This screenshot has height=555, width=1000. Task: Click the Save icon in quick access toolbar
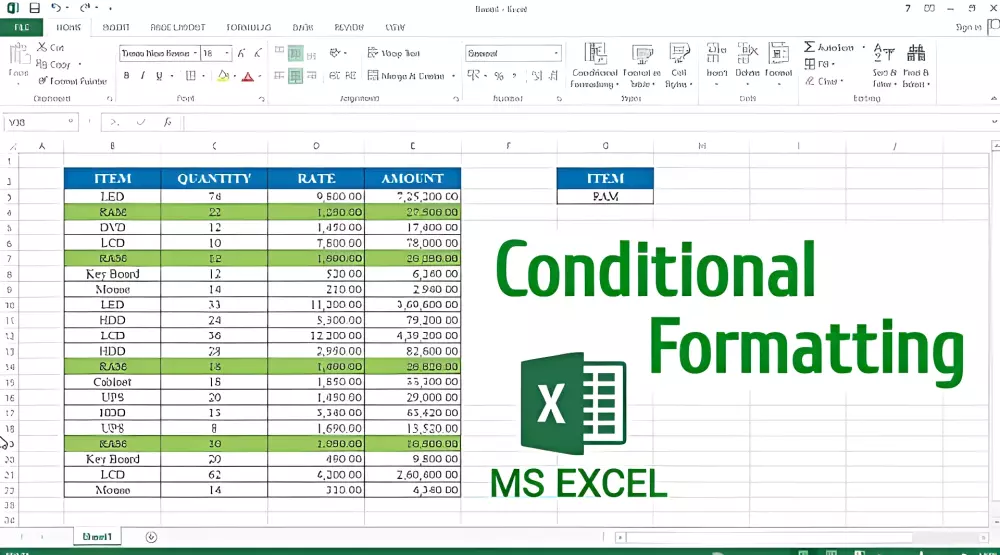pos(34,8)
